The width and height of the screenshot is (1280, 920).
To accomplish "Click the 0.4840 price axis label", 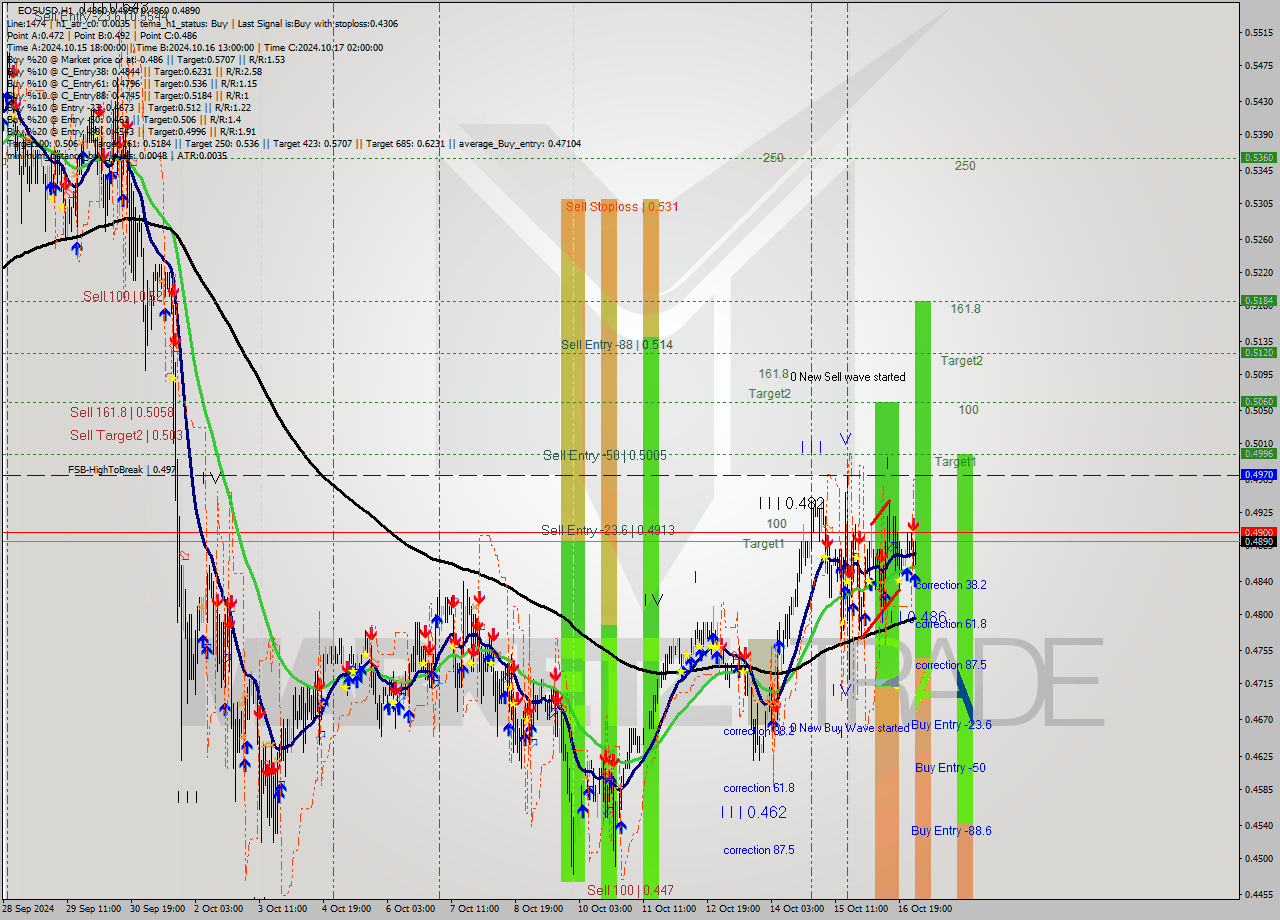I will 1257,581.
